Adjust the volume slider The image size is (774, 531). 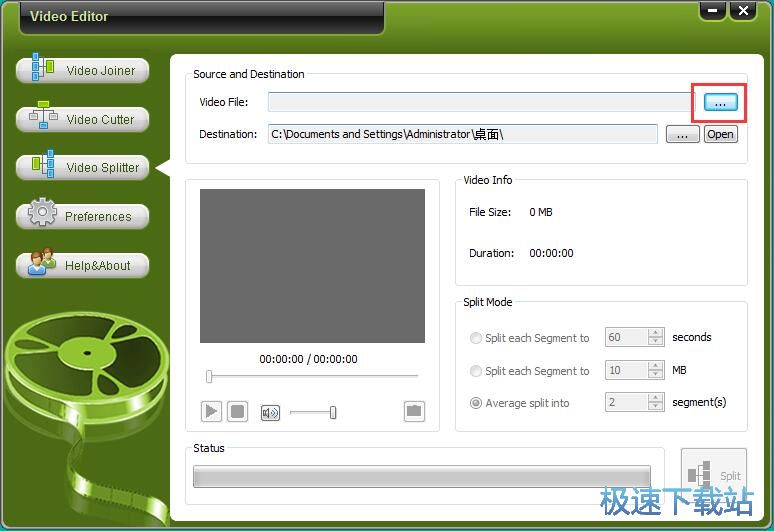pos(333,412)
